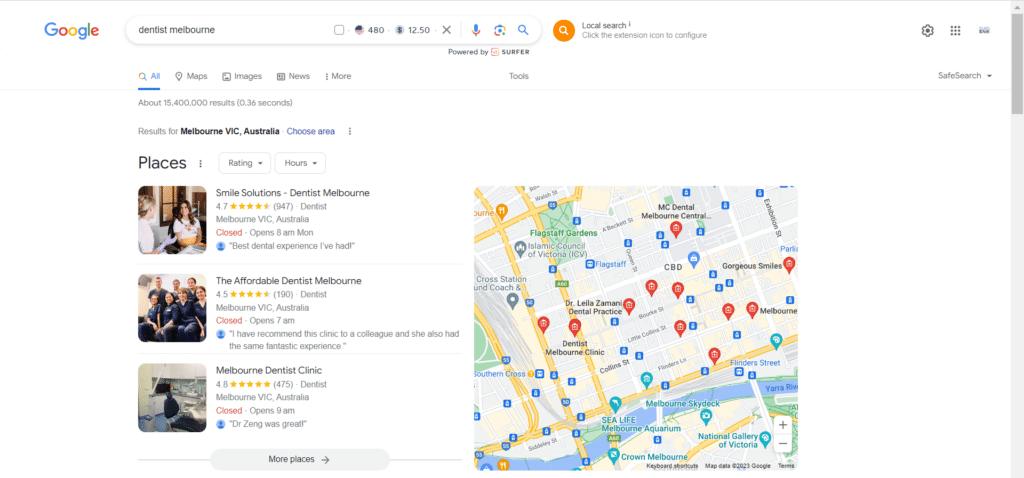Open the Surfer link under the search bar
The image size is (1024, 478).
510,52
